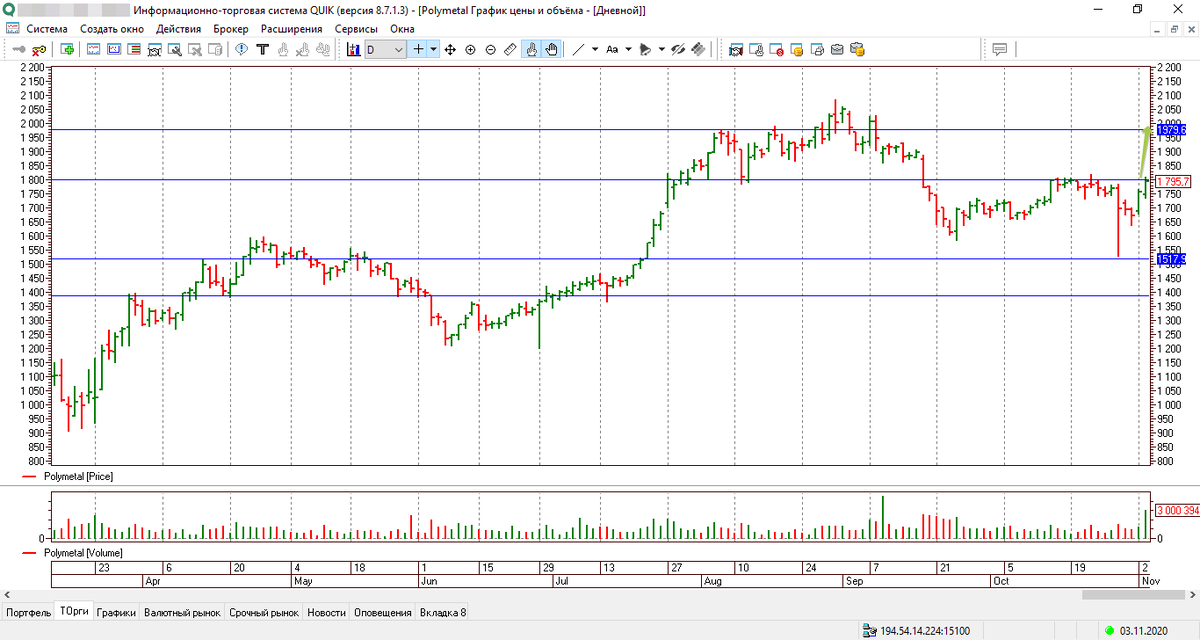This screenshot has height=640, width=1200.
Task: Click the Polymetal [Volume] legend label
Action: 84,552
